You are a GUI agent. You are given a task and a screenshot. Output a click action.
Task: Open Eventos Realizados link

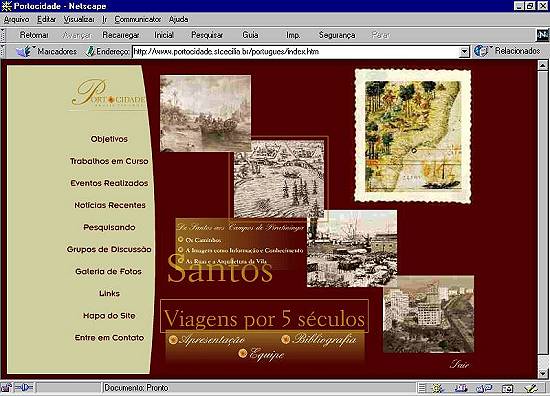[x=109, y=183]
